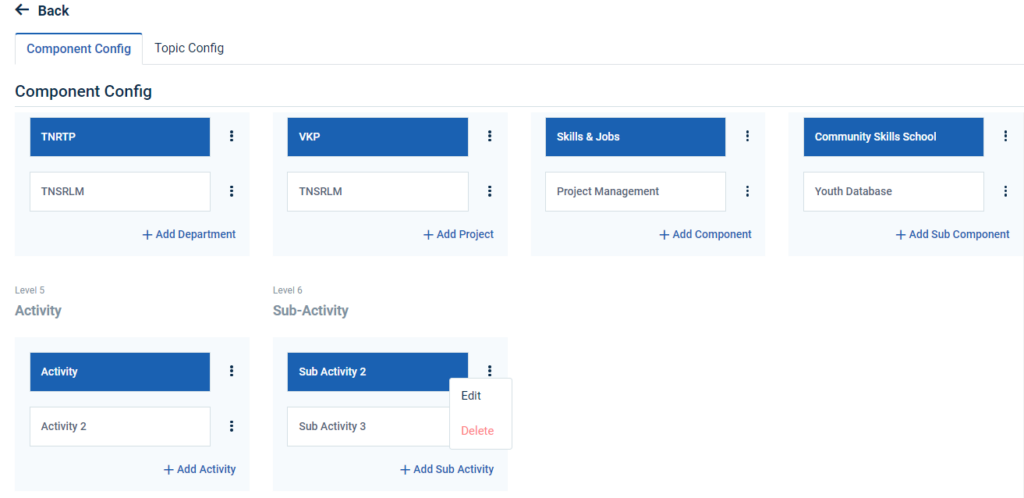Click Add Sub Activity link
Image resolution: width=1024 pixels, height=498 pixels.
point(447,470)
